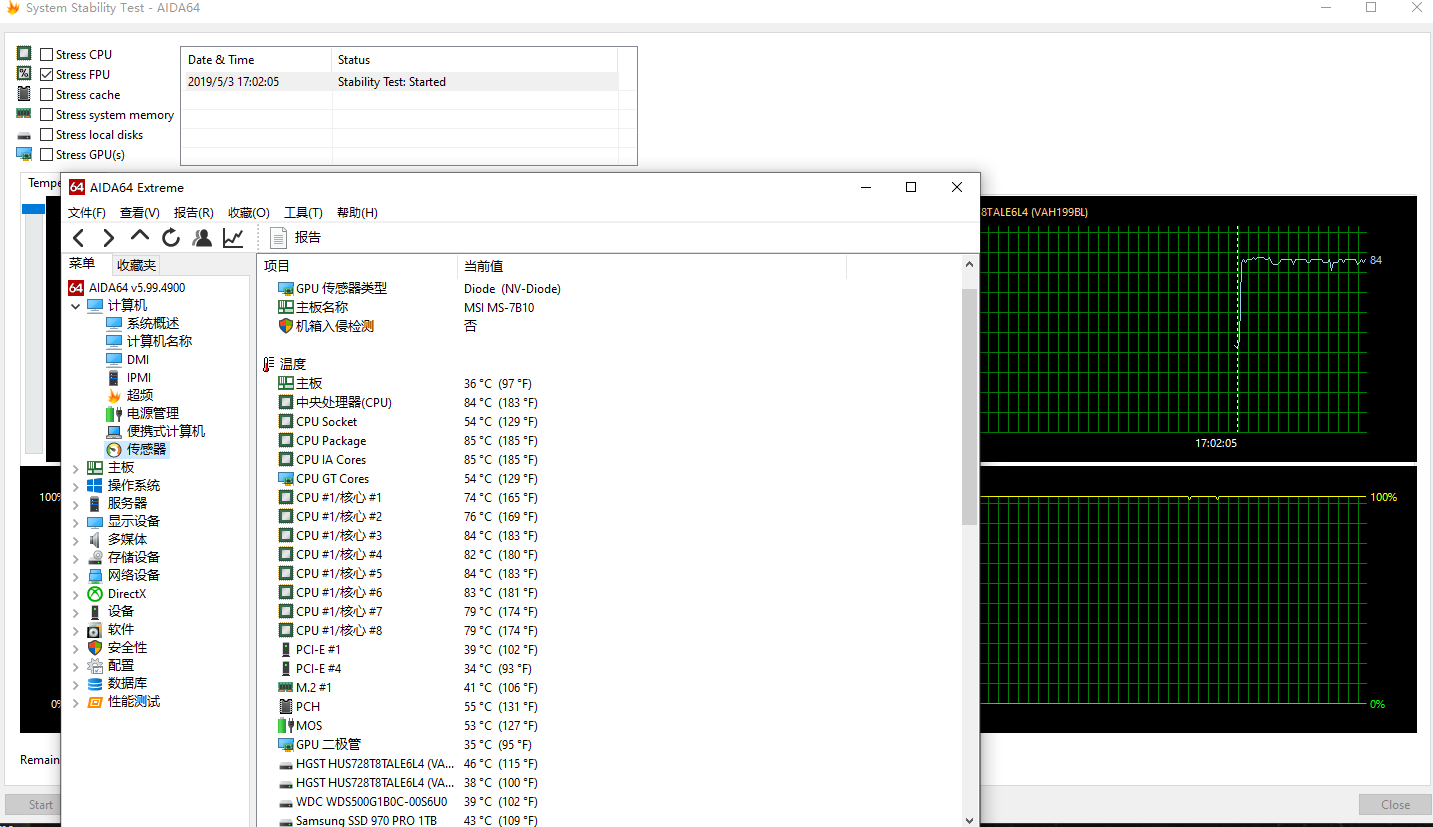
Task: Select the CPU Package temperature row
Action: pyautogui.click(x=408, y=440)
